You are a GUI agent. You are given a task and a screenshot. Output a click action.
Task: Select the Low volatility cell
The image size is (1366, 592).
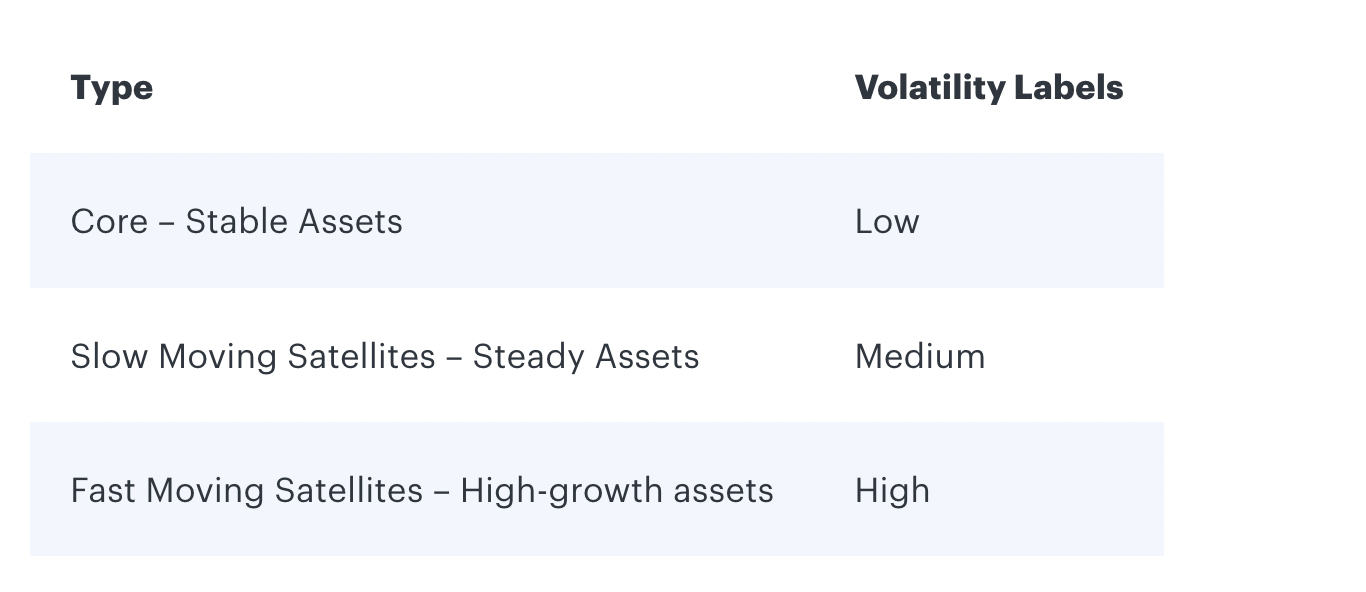pos(887,221)
